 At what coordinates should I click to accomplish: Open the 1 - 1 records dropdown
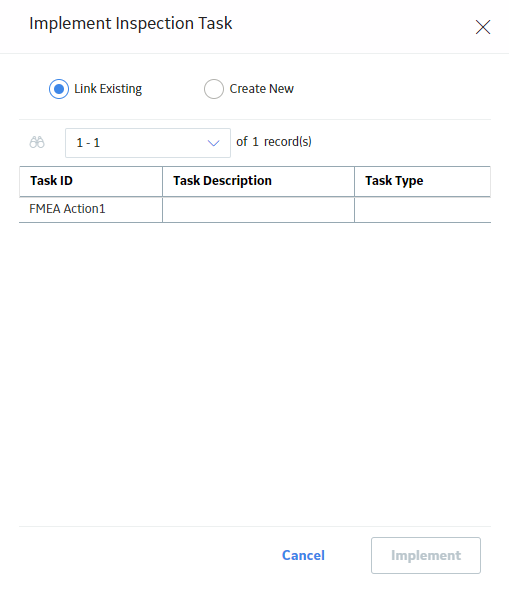(148, 143)
